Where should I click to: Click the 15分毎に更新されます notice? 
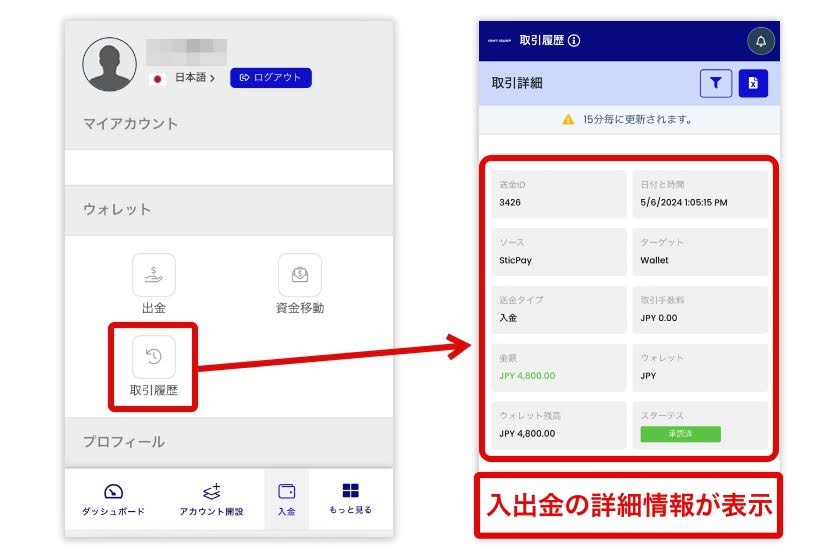(637, 120)
